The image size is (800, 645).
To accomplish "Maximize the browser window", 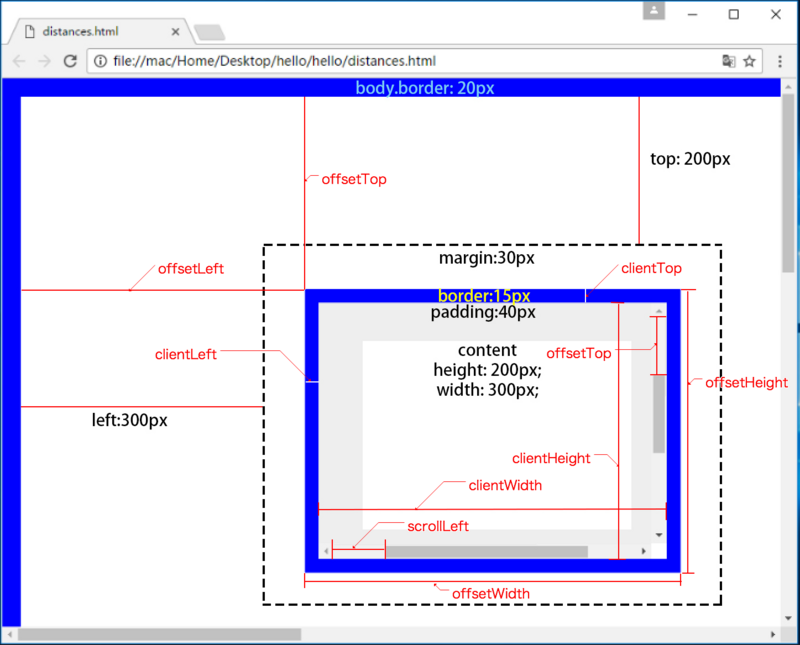I will [x=734, y=15].
